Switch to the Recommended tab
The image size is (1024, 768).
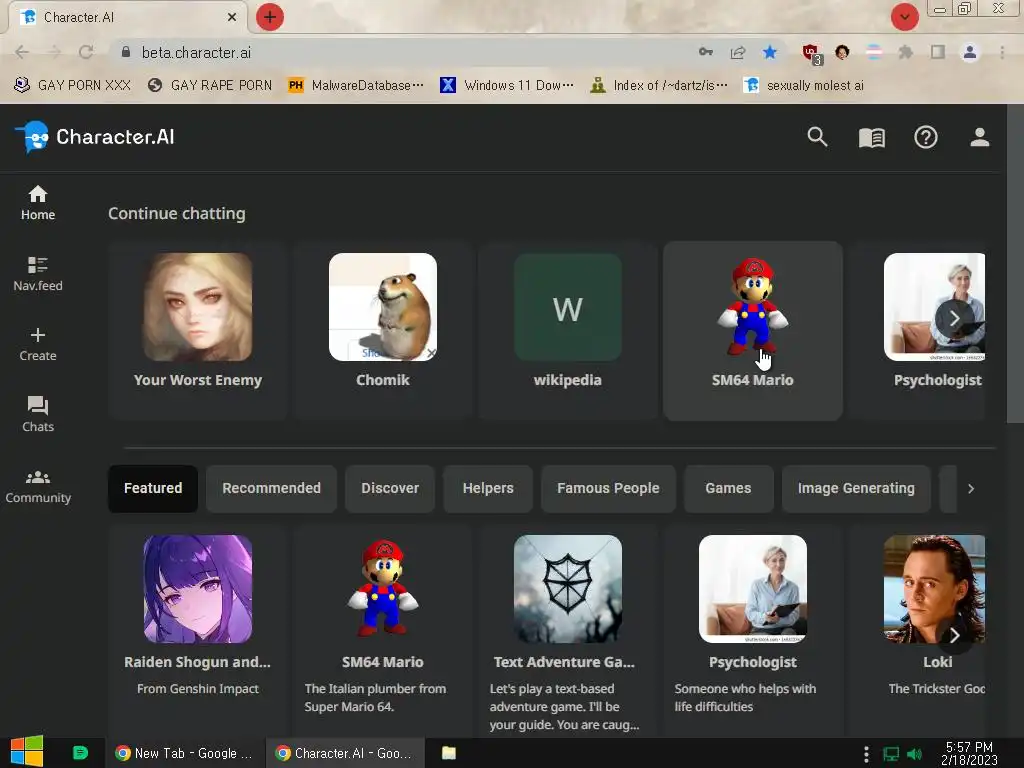pyautogui.click(x=271, y=488)
